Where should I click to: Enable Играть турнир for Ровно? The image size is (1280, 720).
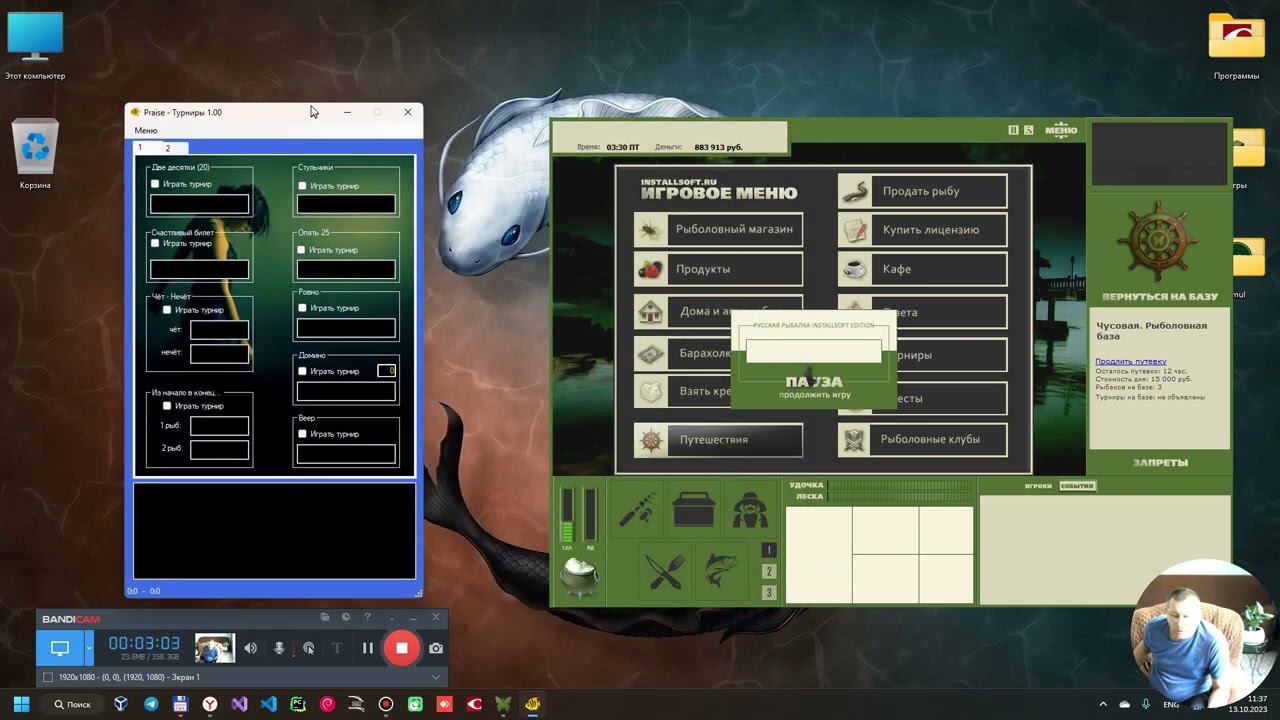point(302,308)
